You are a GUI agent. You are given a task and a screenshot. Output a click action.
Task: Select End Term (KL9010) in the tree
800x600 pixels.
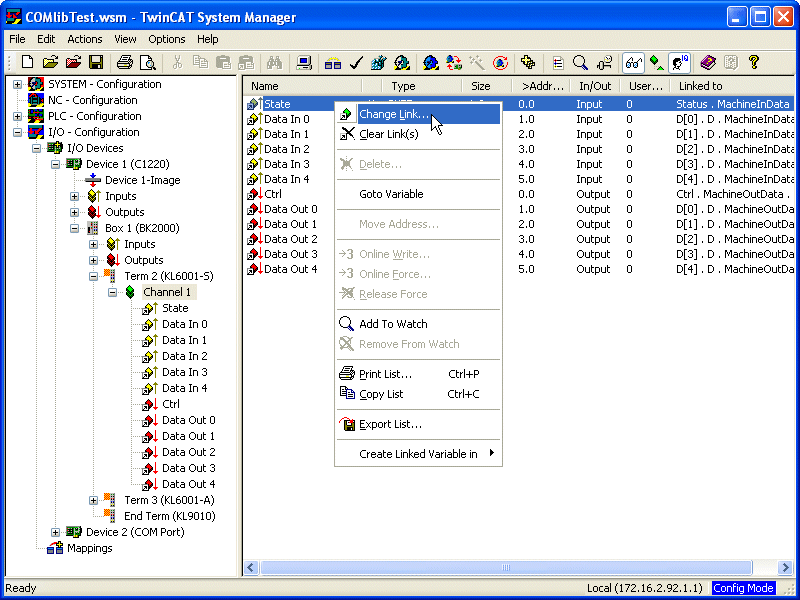point(170,516)
